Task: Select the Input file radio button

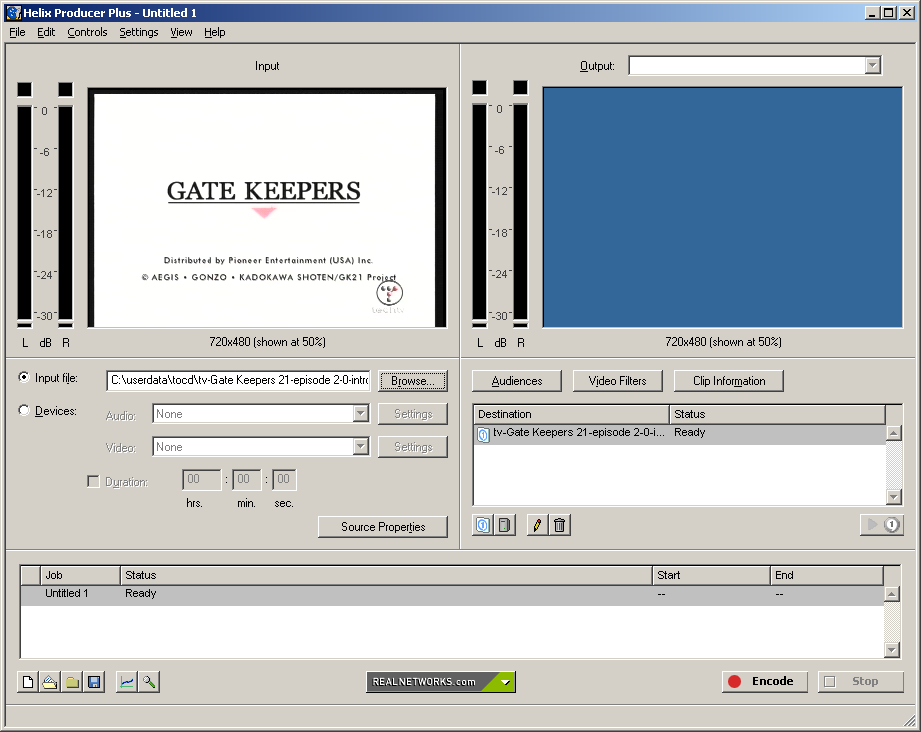Action: pos(24,377)
